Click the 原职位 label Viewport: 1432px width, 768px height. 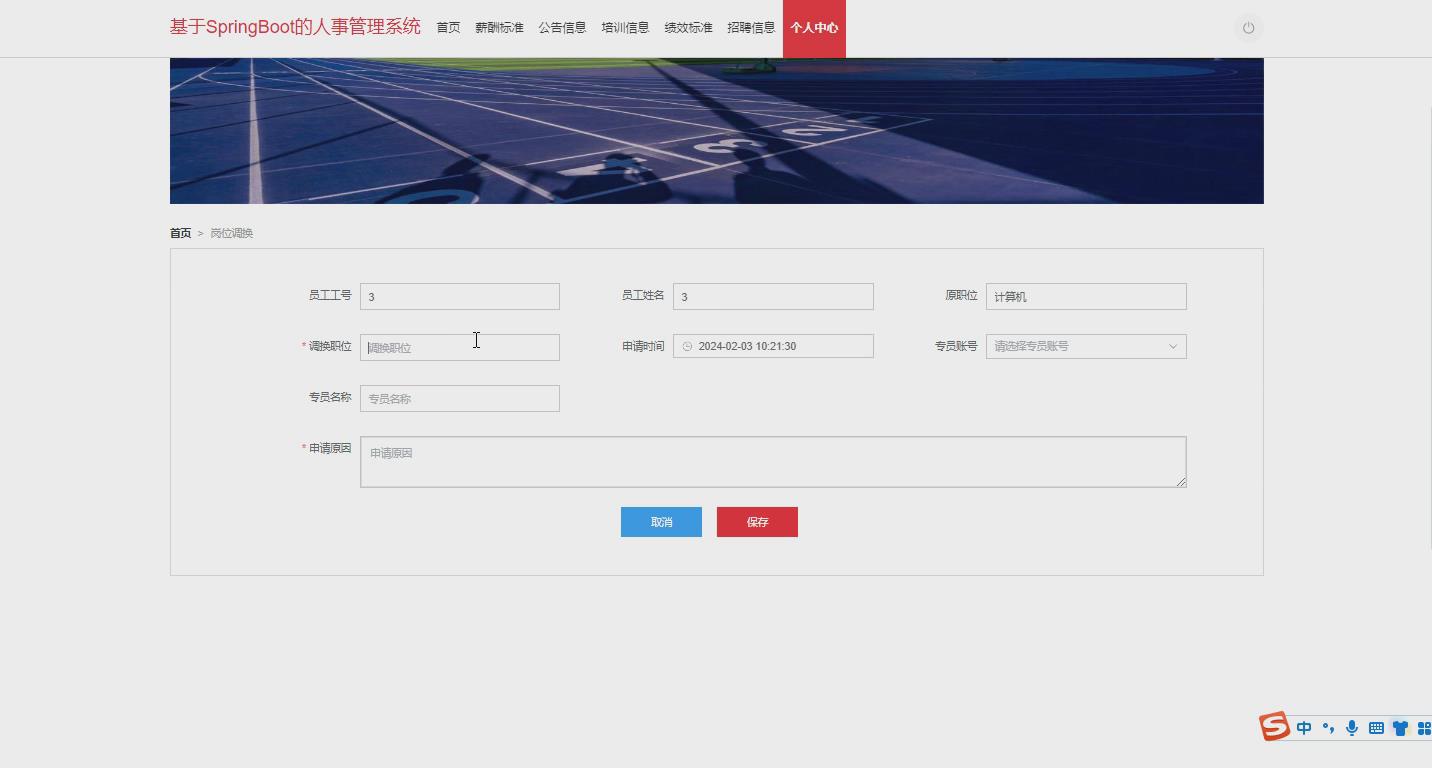pos(961,296)
